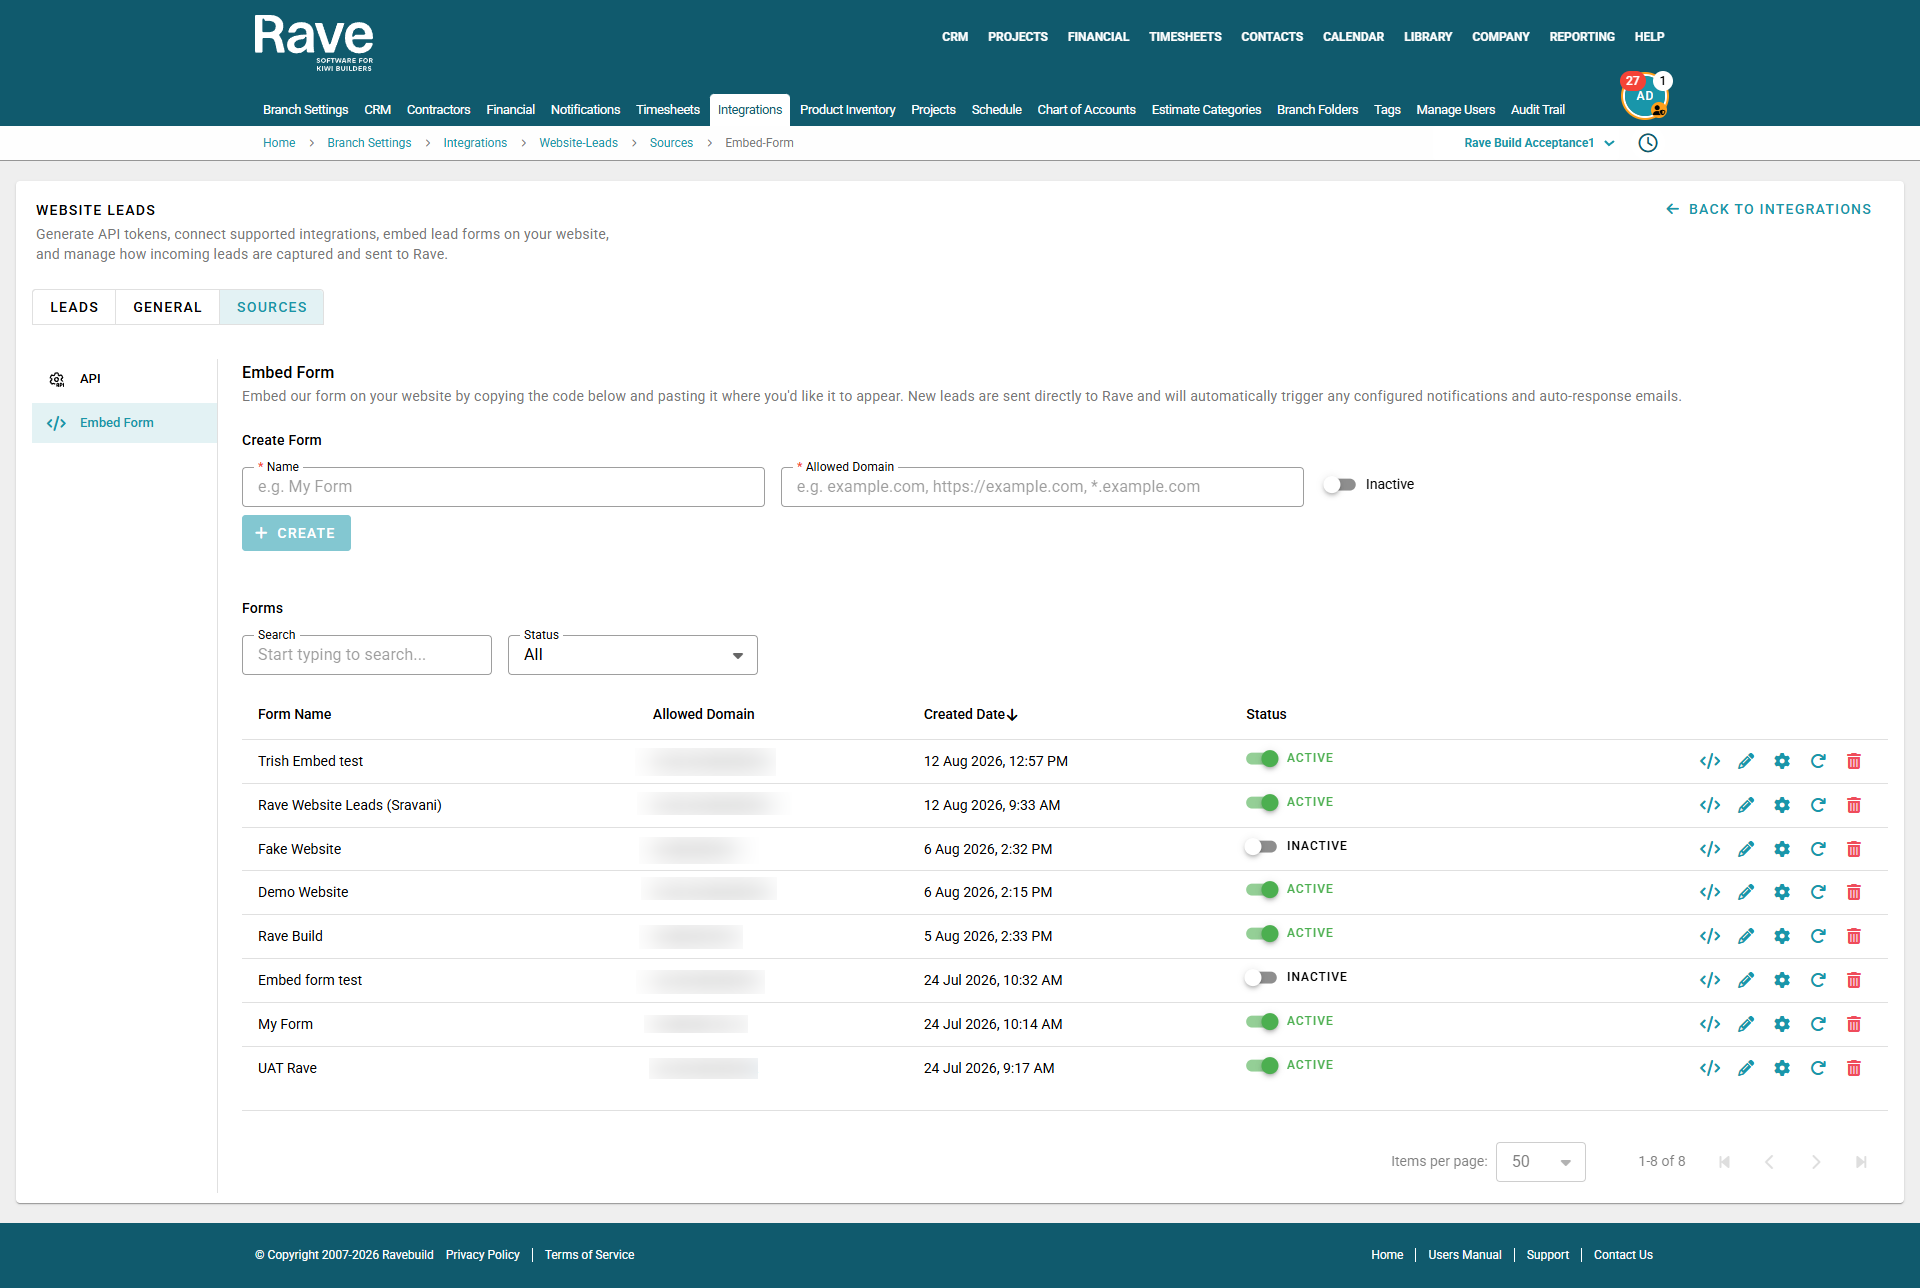Edit the UAT Rave form

(1746, 1068)
